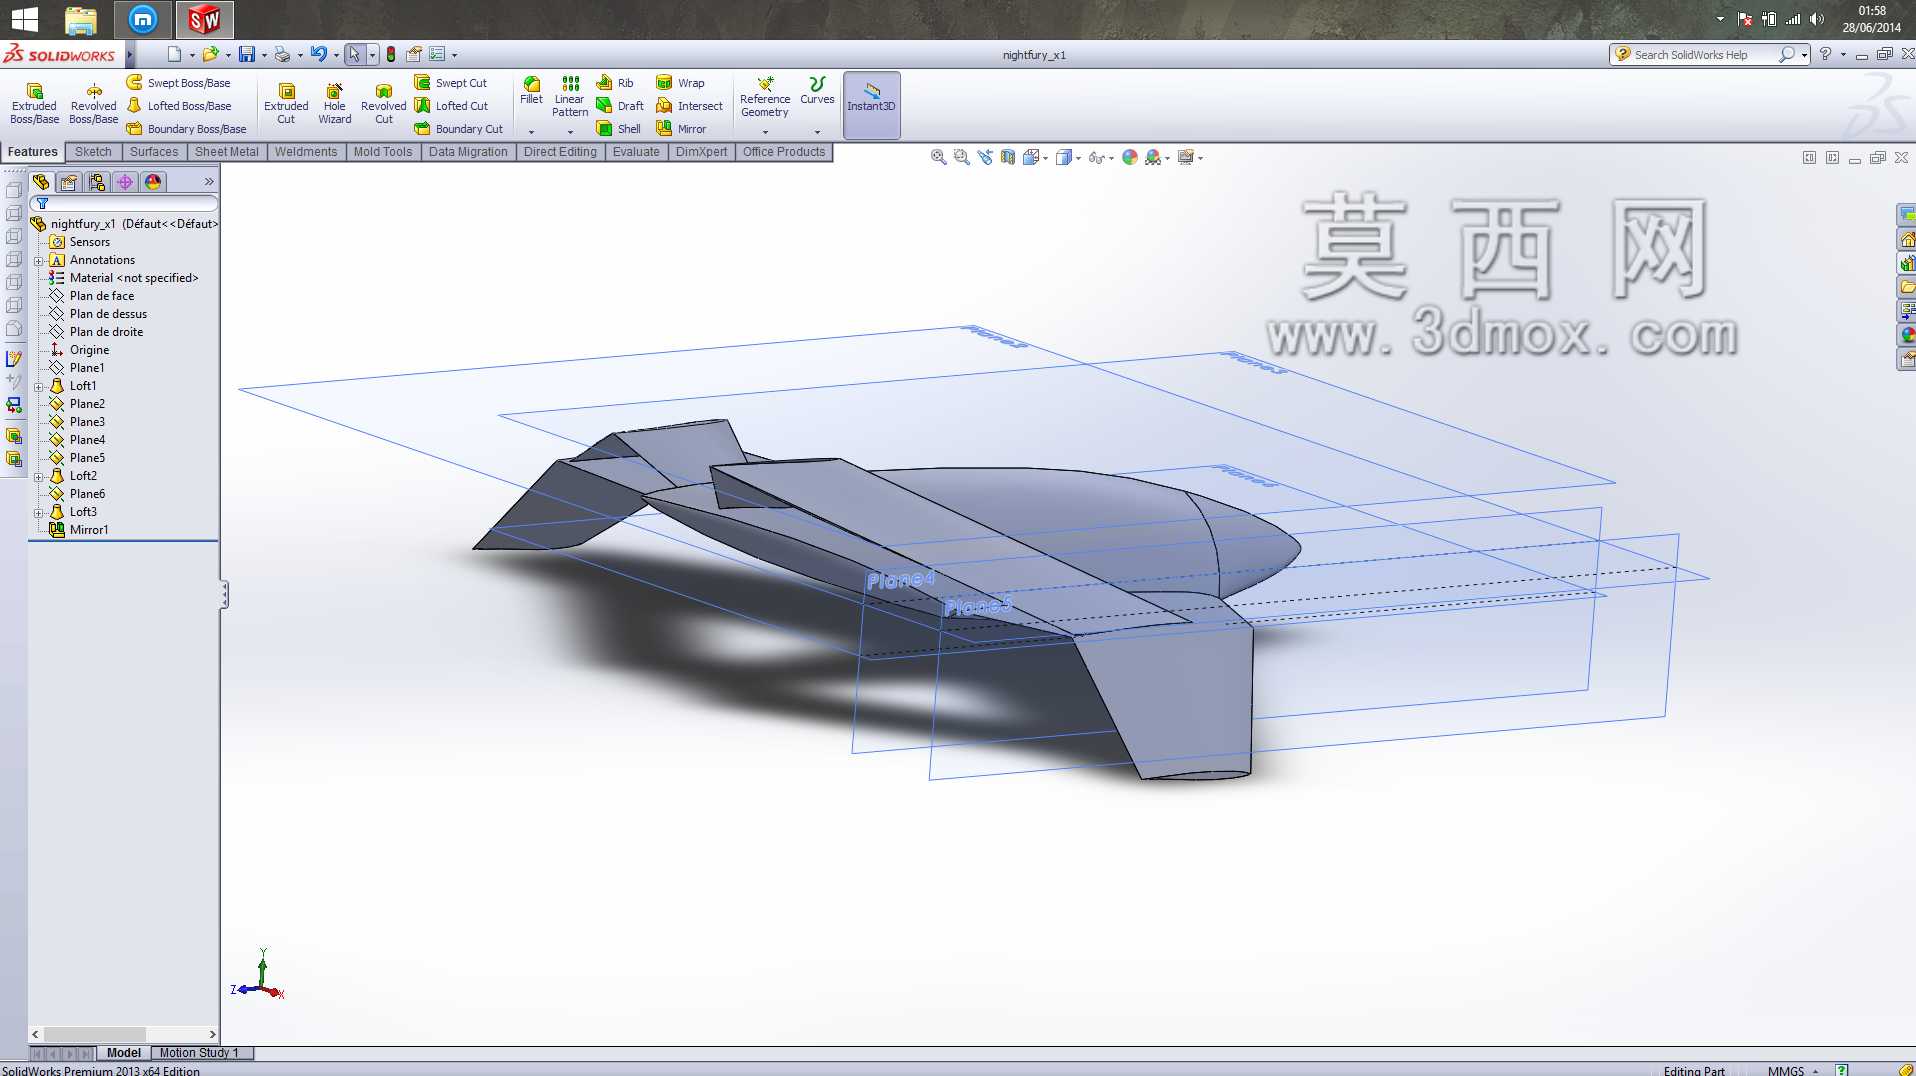
Task: Click Zoom to Area icon
Action: pos(961,157)
